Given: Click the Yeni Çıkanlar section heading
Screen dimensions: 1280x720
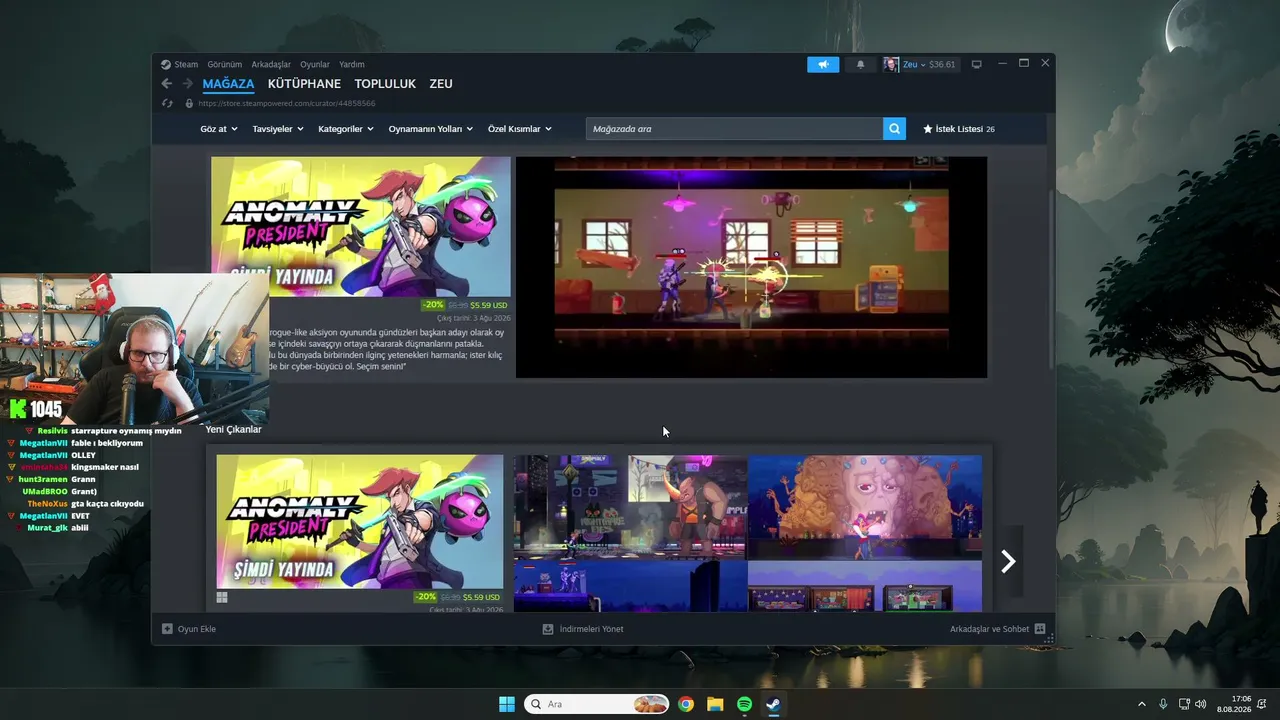Looking at the screenshot, I should point(233,429).
